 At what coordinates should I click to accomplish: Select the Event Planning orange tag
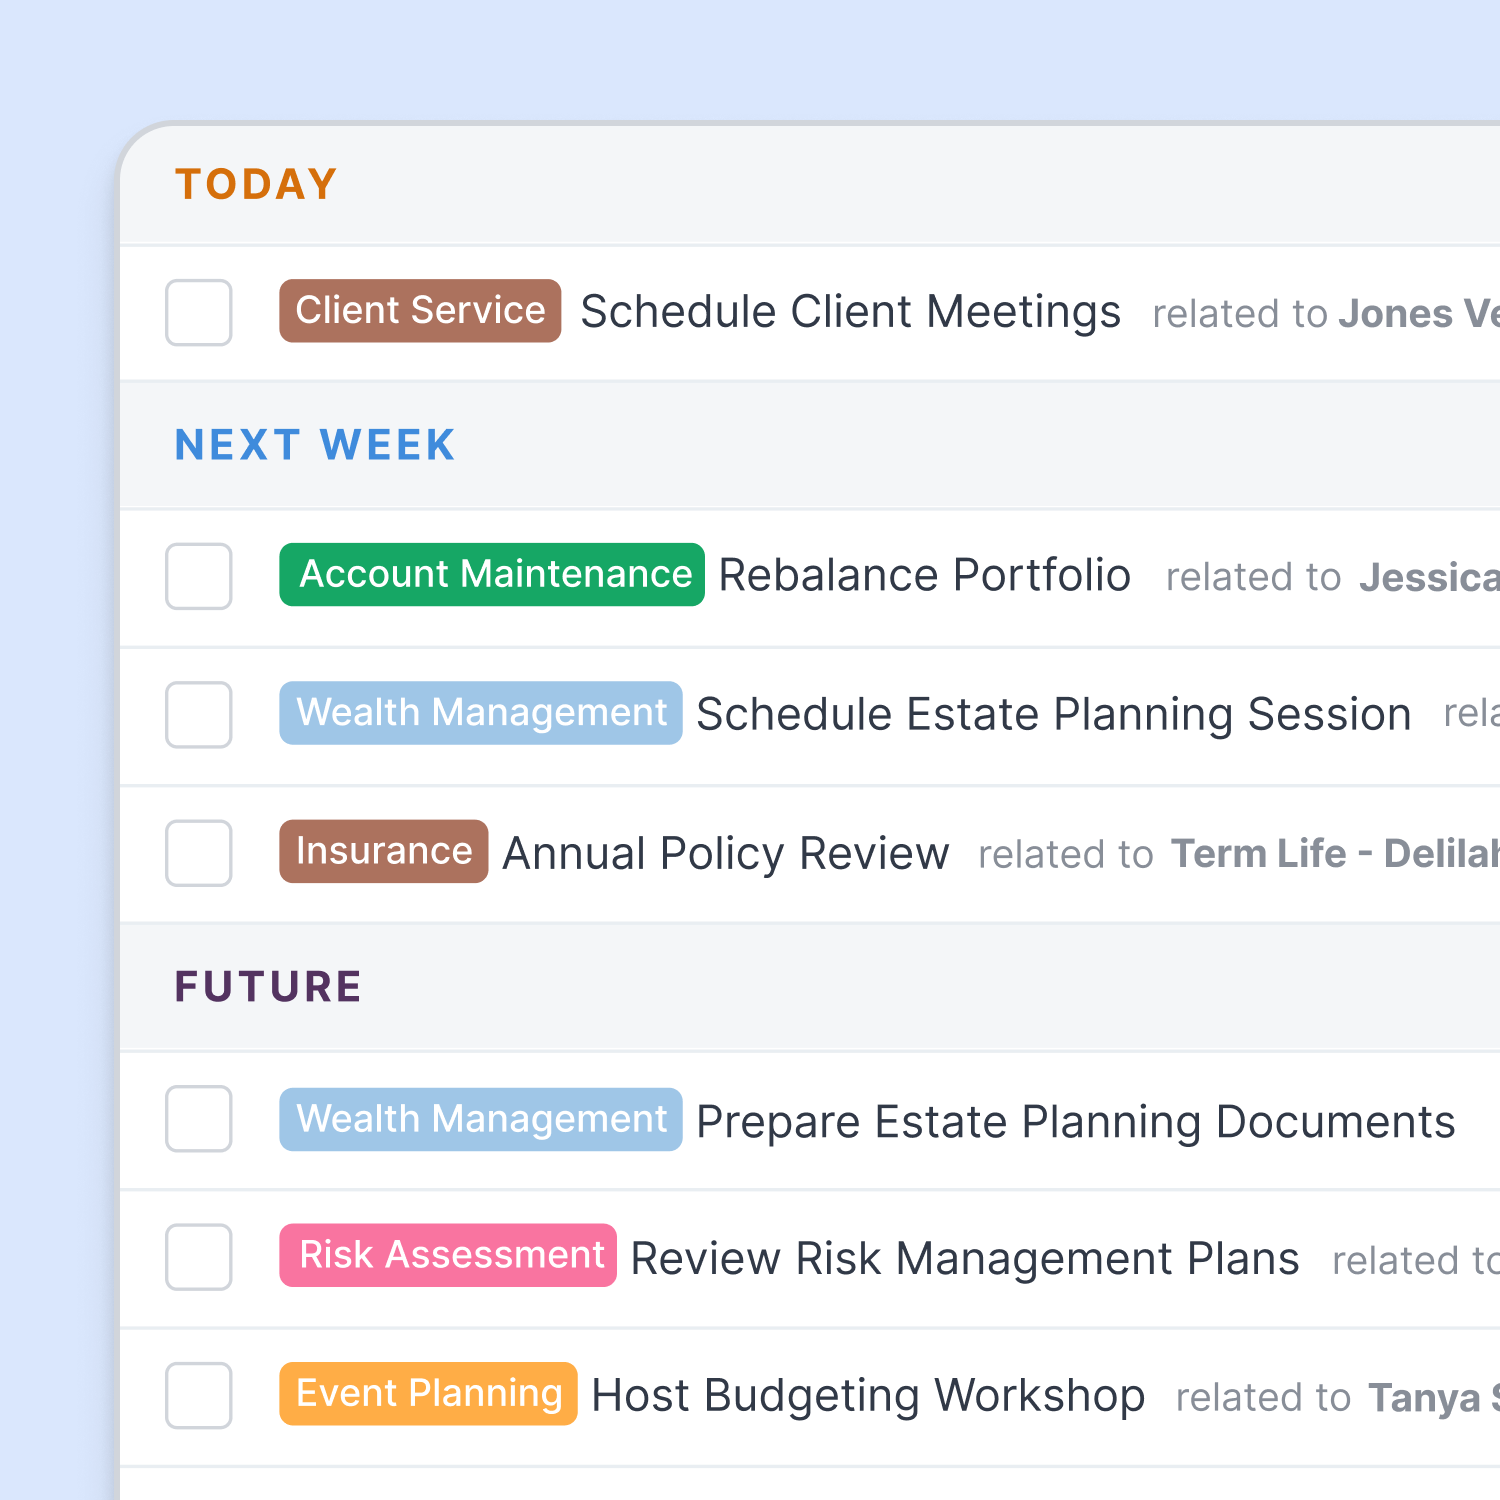[x=428, y=1393]
